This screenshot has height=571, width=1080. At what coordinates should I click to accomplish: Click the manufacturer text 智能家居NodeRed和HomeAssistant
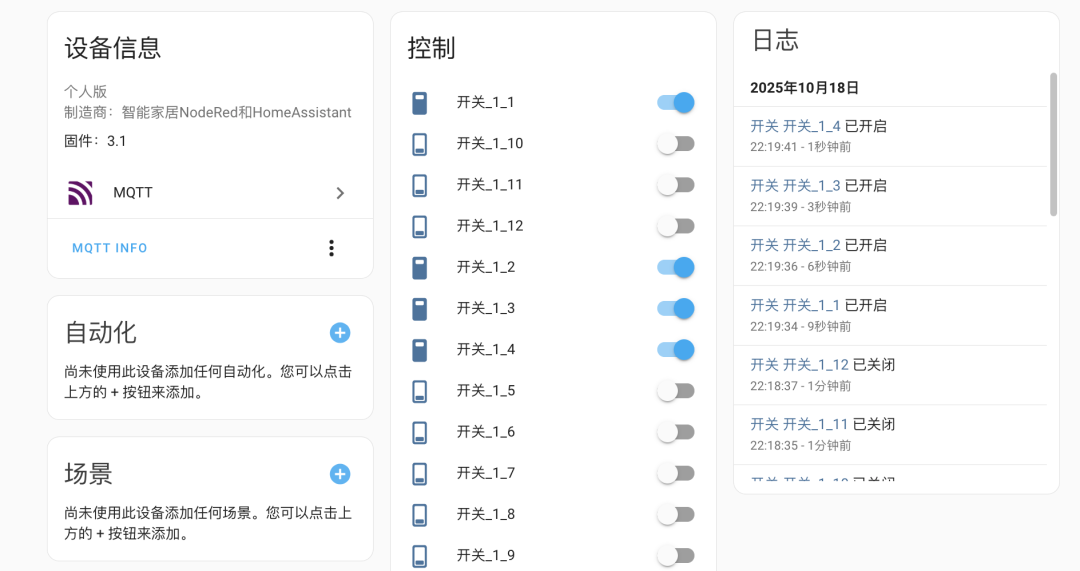coord(236,112)
